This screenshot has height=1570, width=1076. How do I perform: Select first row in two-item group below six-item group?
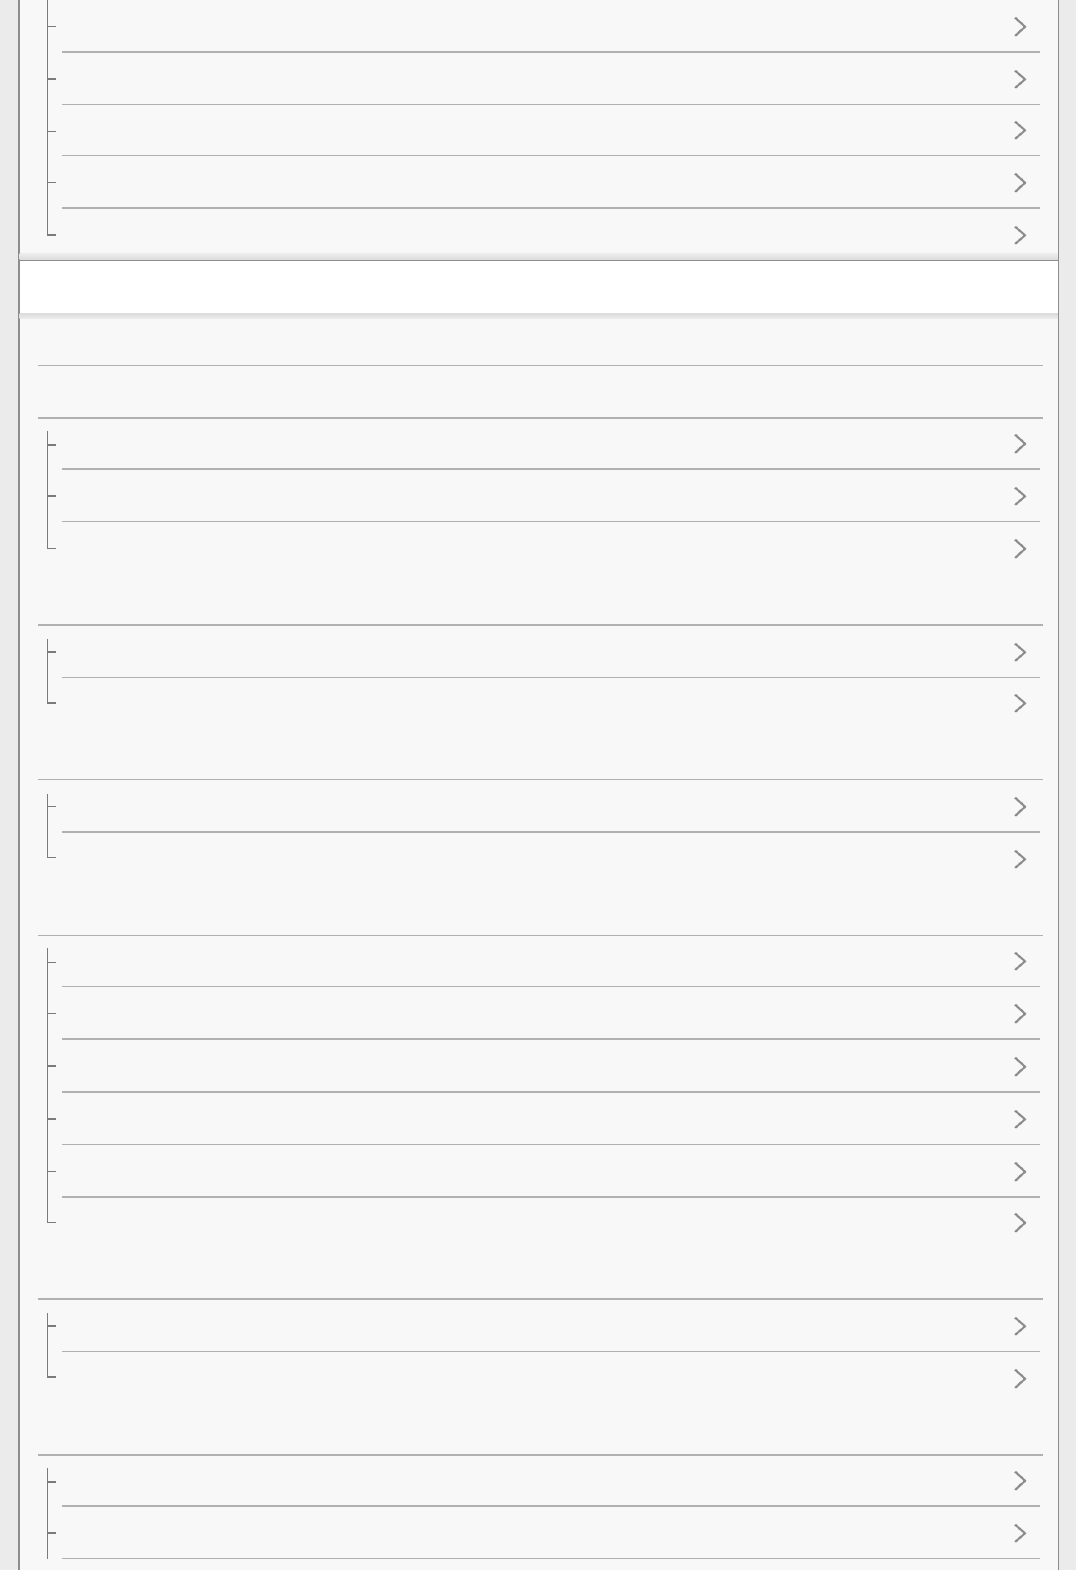click(x=540, y=1326)
